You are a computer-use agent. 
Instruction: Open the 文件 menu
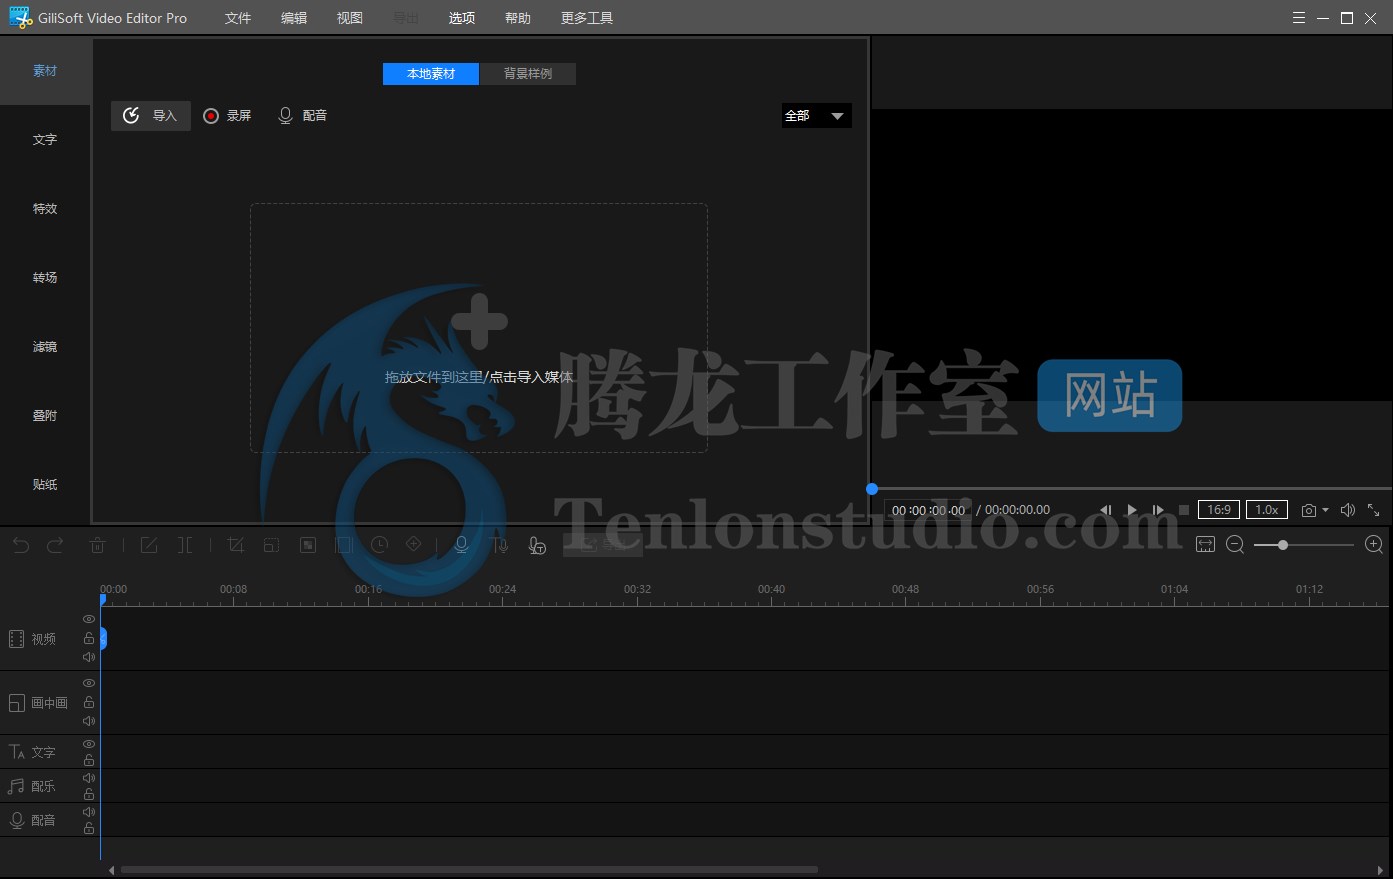click(x=238, y=18)
